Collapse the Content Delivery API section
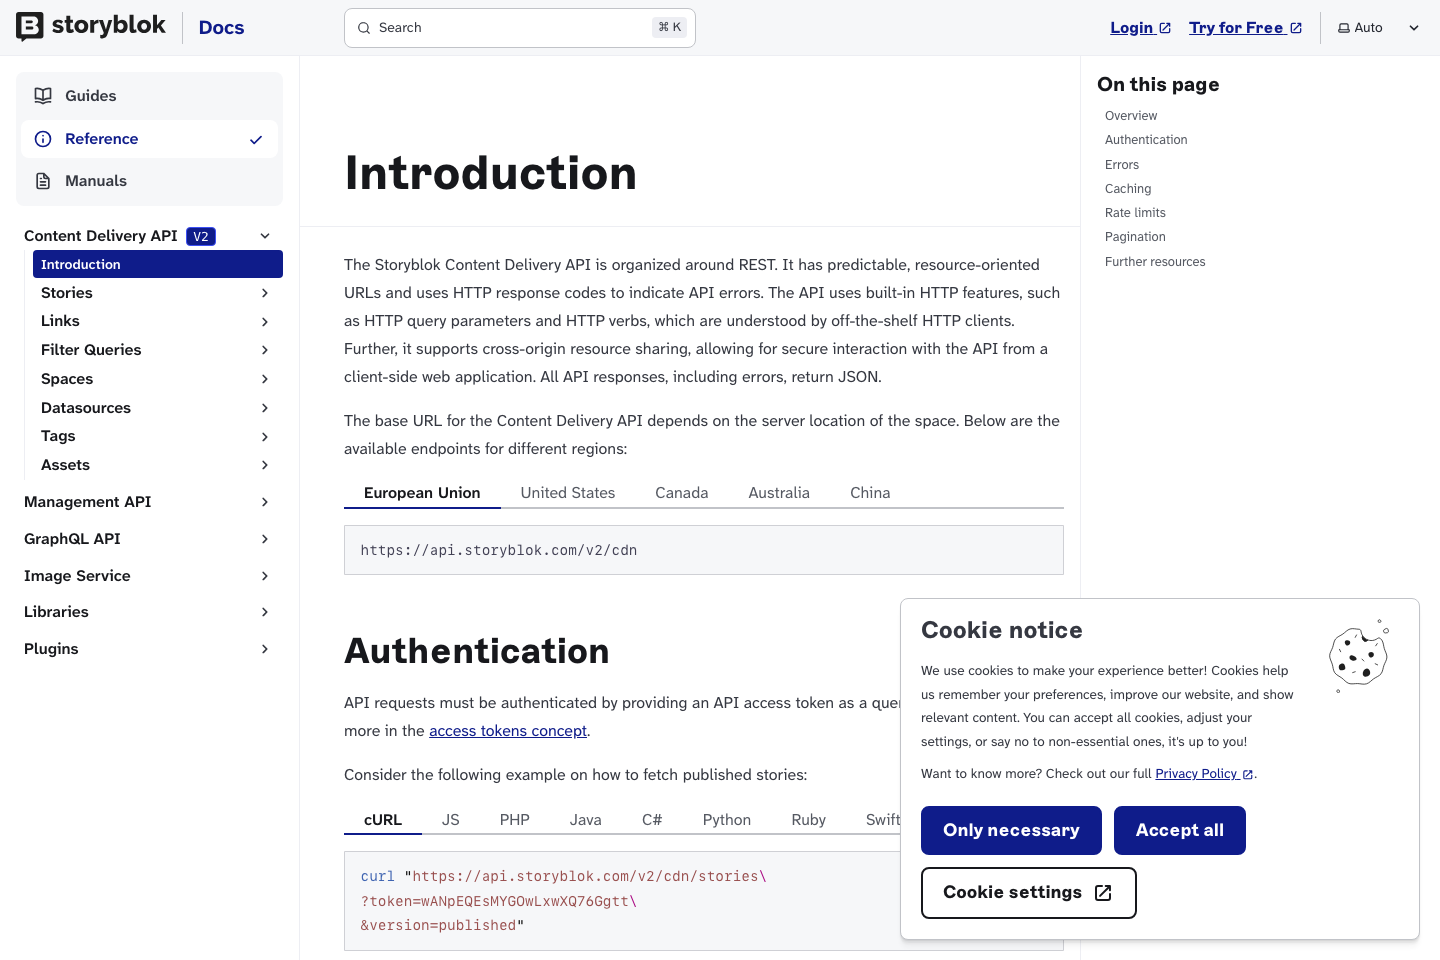This screenshot has width=1440, height=960. tap(265, 235)
